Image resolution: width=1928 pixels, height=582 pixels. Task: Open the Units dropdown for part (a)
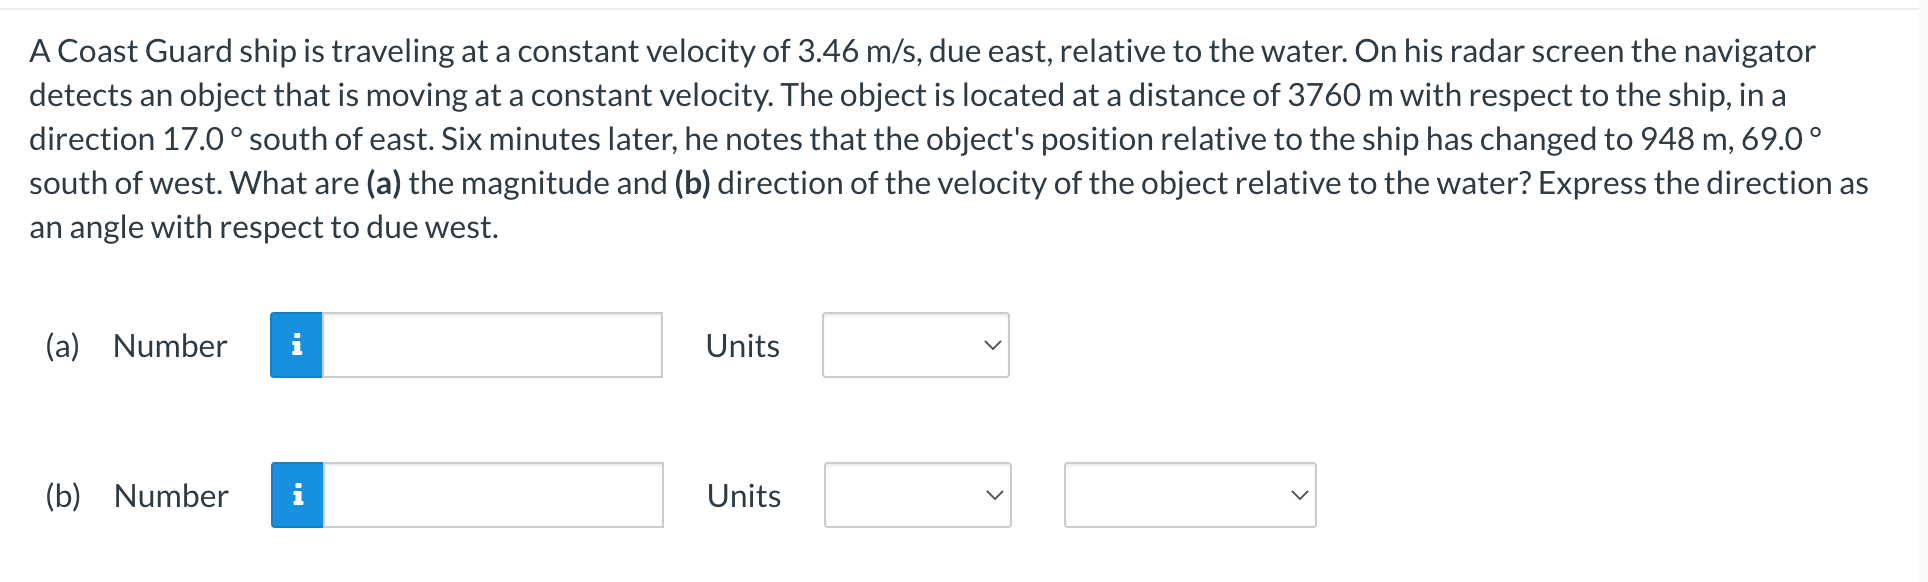point(915,345)
